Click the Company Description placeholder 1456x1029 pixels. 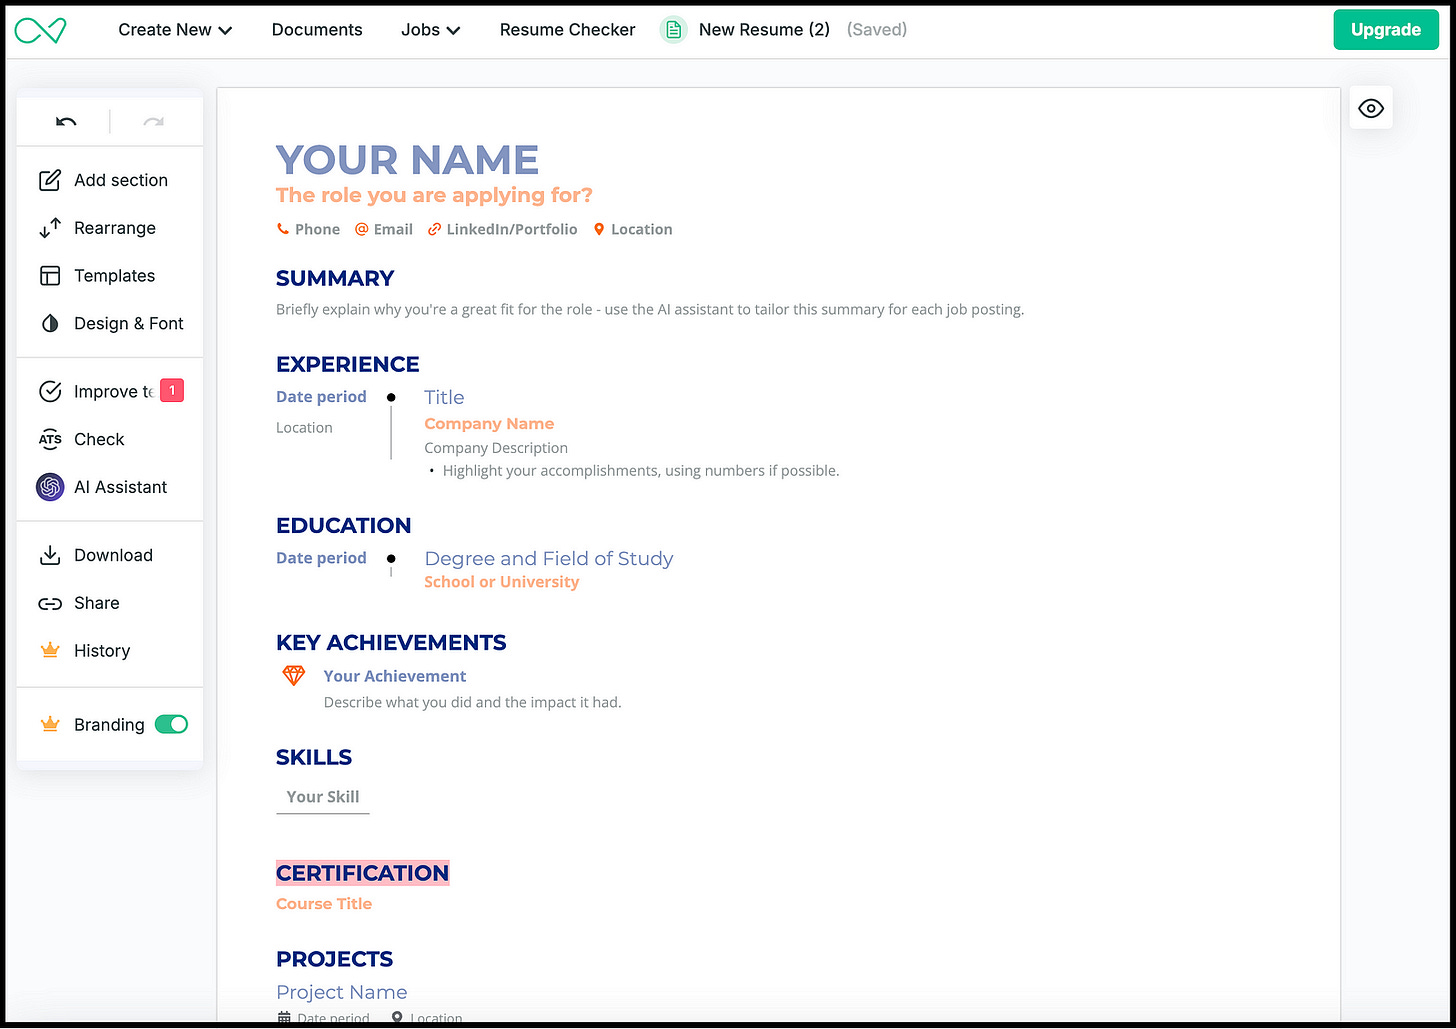tap(496, 448)
